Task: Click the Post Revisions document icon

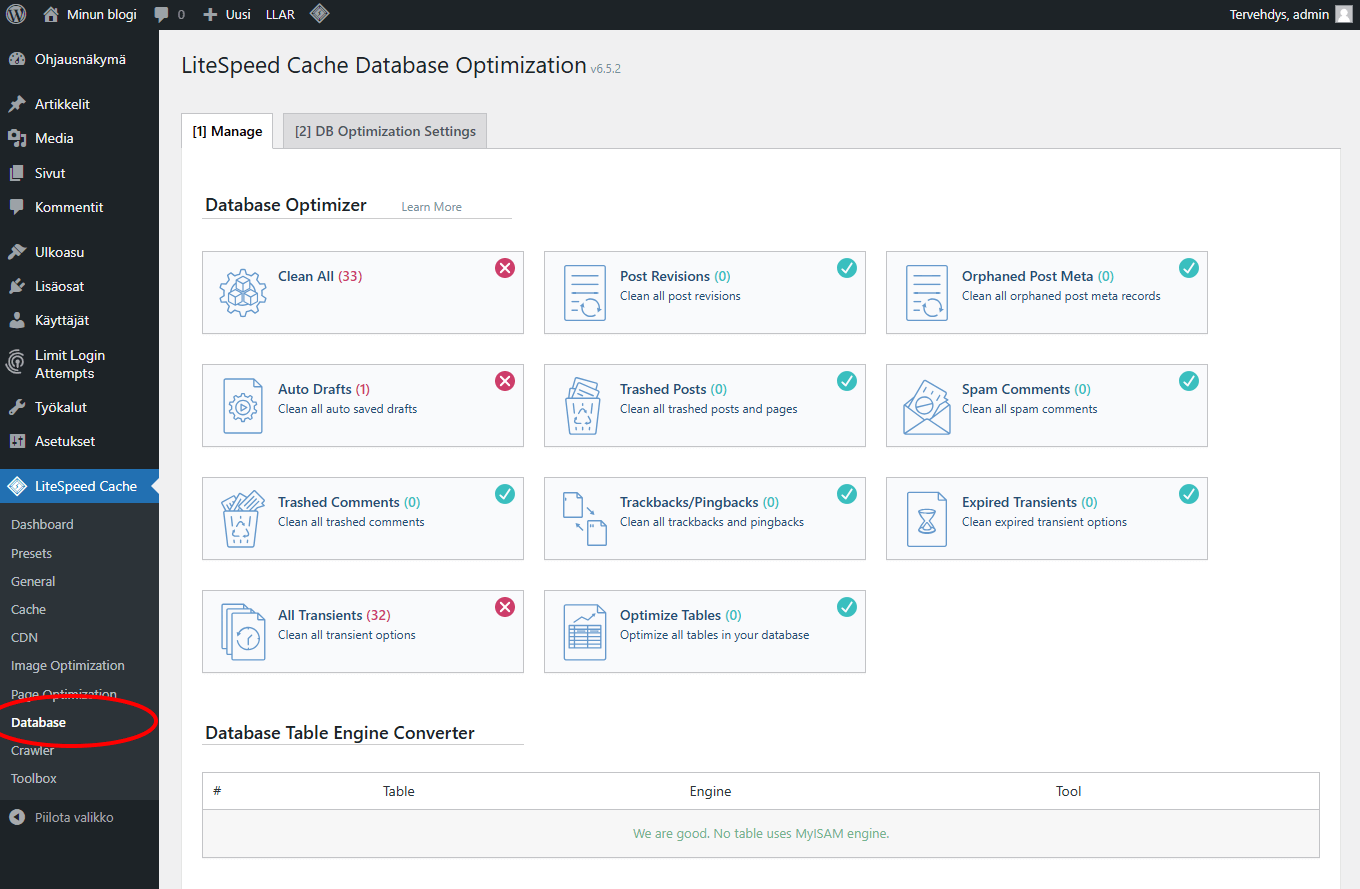Action: pyautogui.click(x=585, y=293)
